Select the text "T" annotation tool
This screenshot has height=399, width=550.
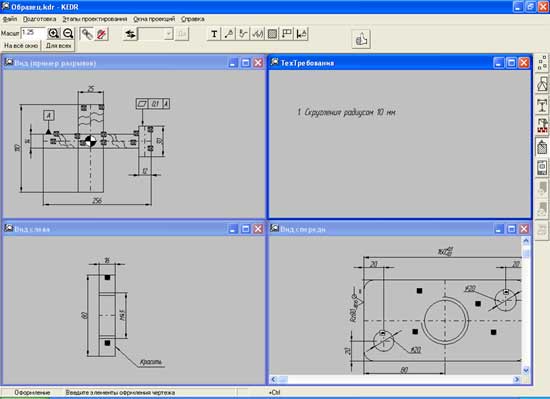[214, 34]
